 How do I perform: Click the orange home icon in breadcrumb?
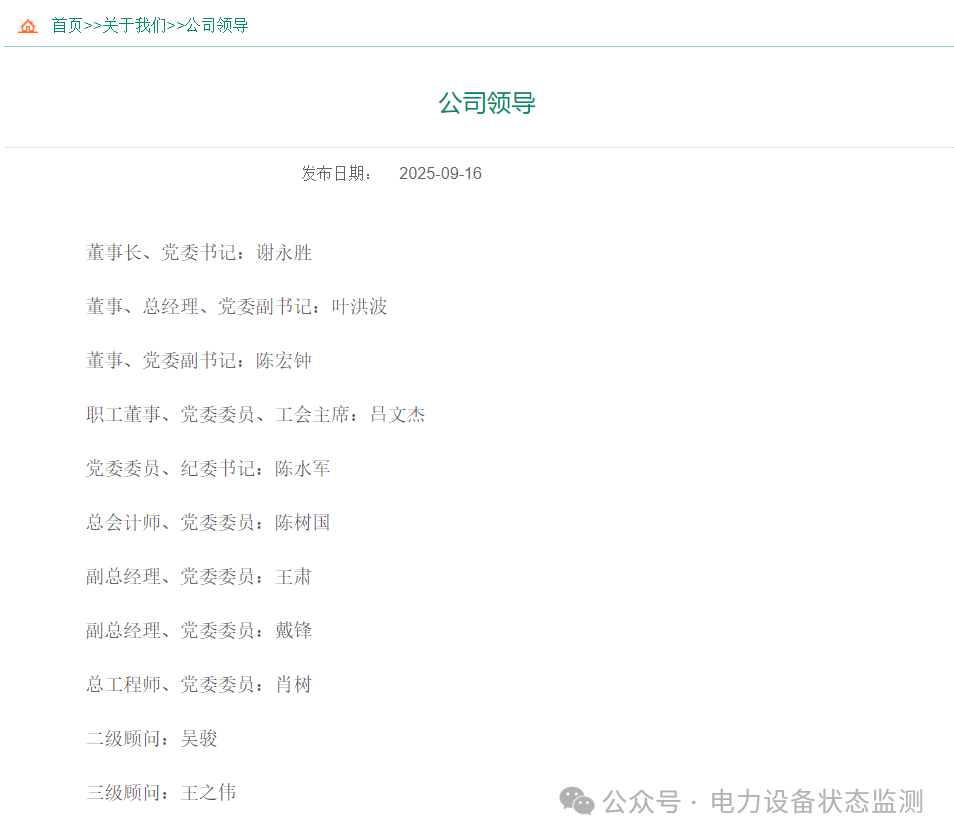tap(28, 26)
